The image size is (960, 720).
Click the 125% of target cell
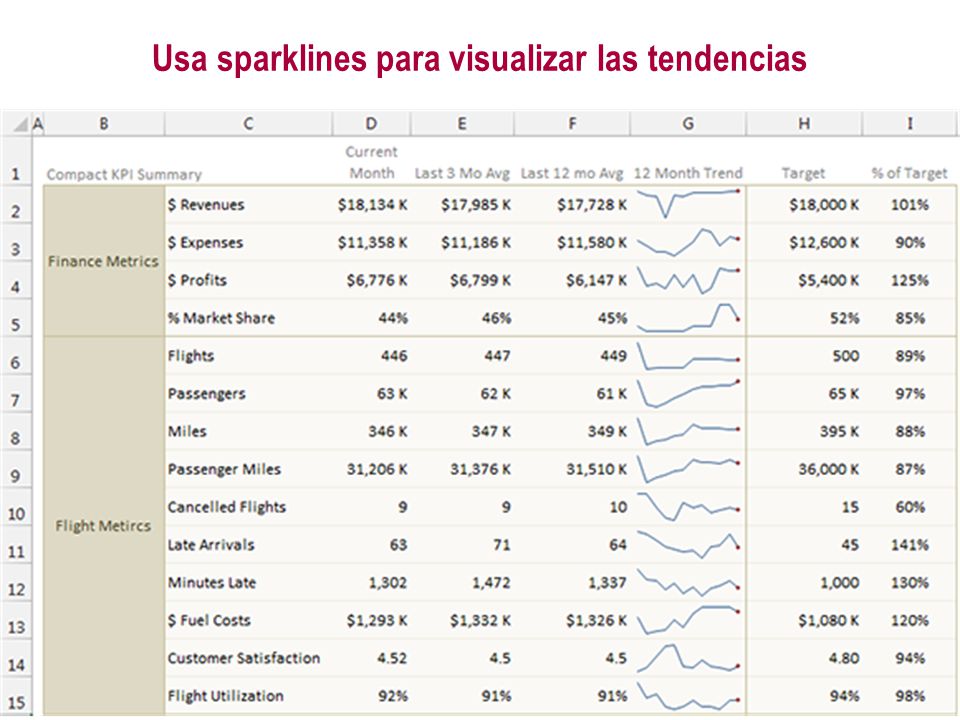pyautogui.click(x=910, y=280)
